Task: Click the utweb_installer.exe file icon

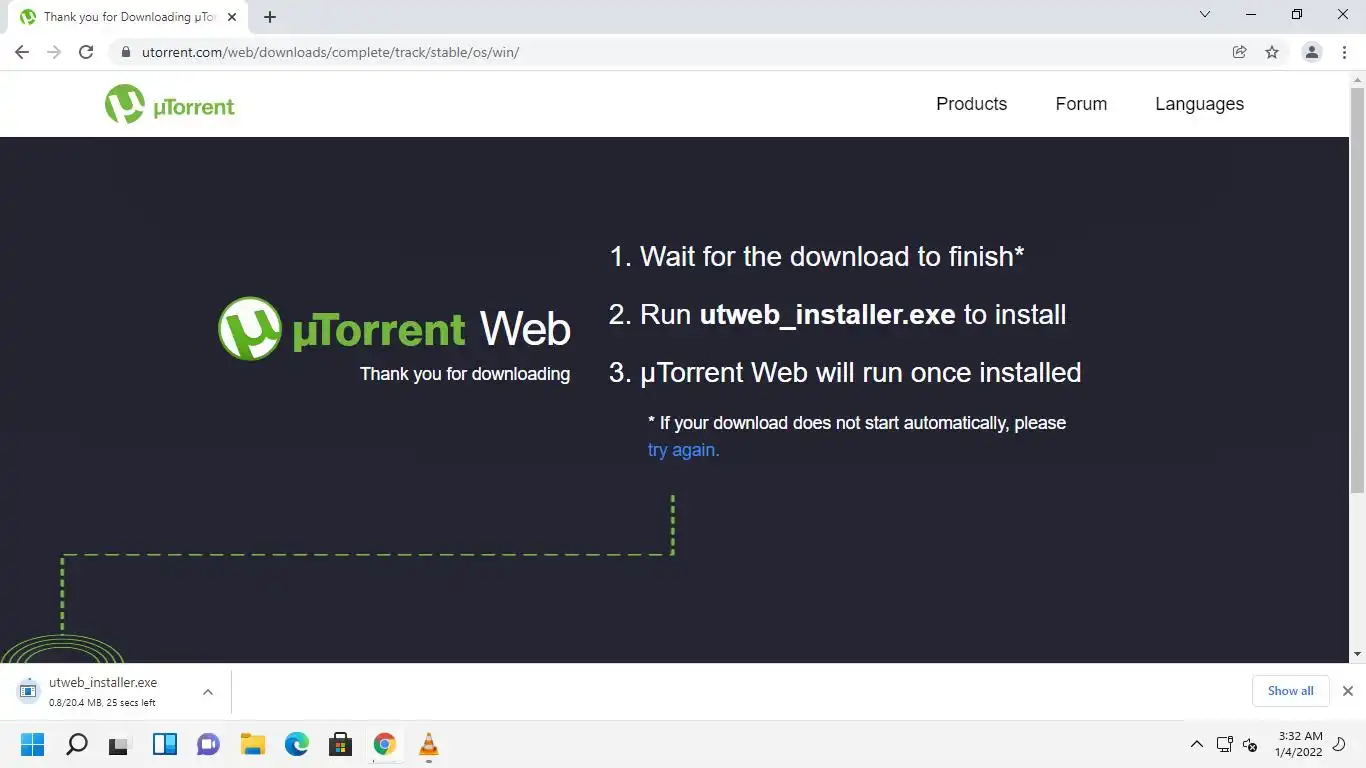Action: [28, 691]
